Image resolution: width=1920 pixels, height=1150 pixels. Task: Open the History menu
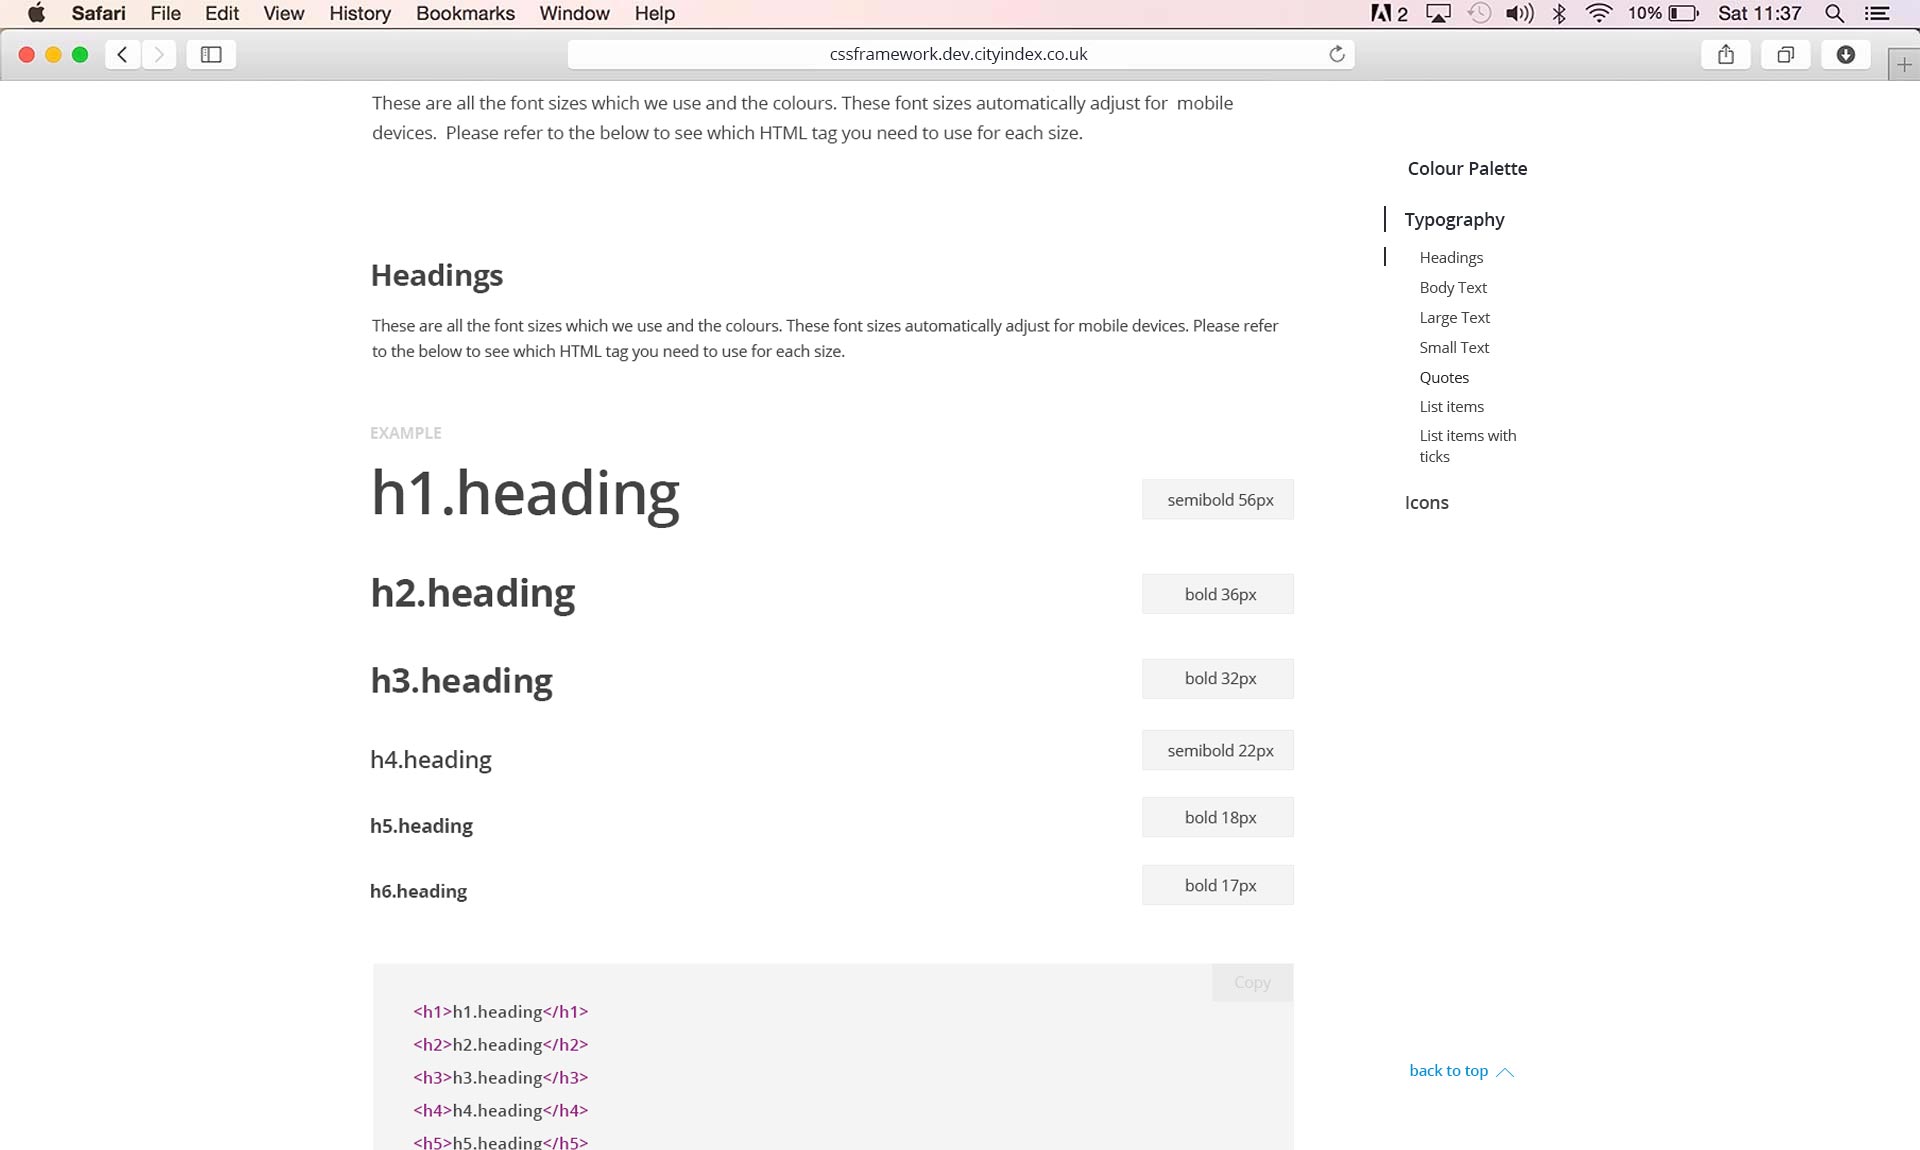click(x=359, y=13)
